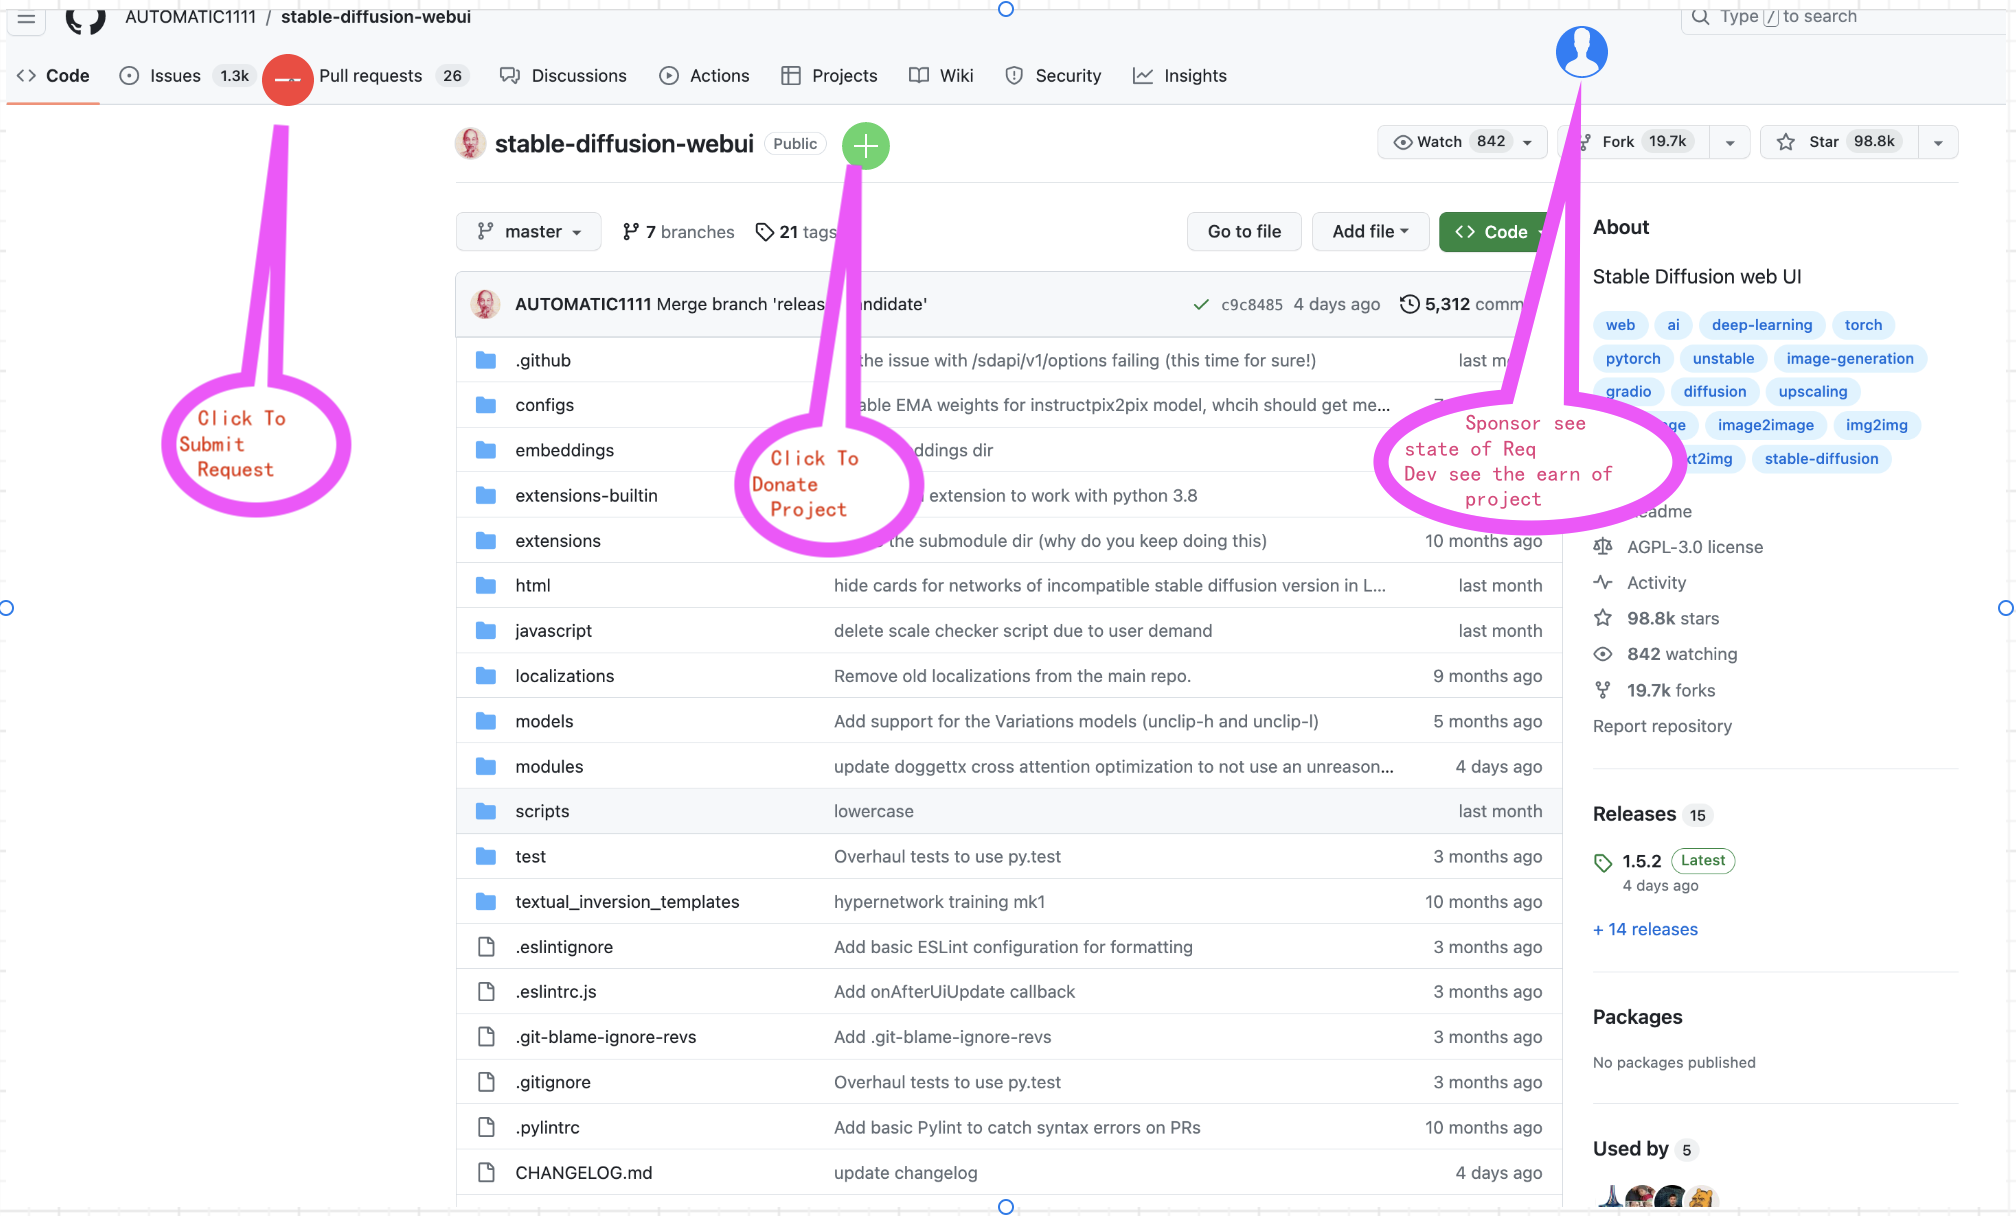Open the Wiki tab
Image resolution: width=2016 pixels, height=1216 pixels.
coord(941,76)
